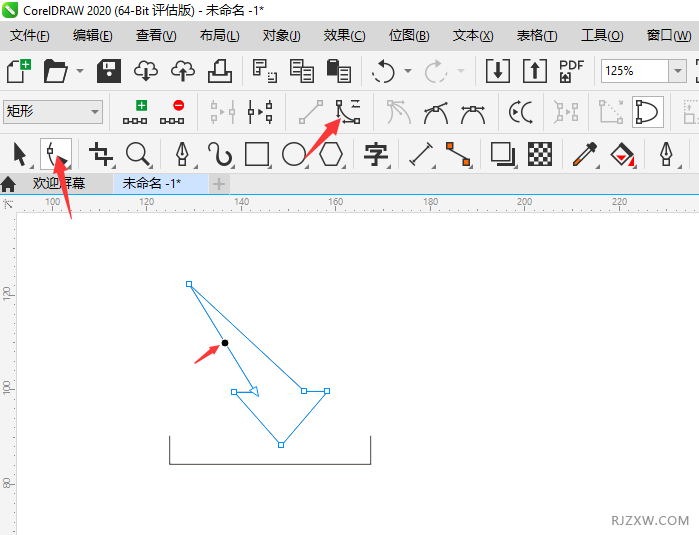Click the Cut icon

click(264, 71)
